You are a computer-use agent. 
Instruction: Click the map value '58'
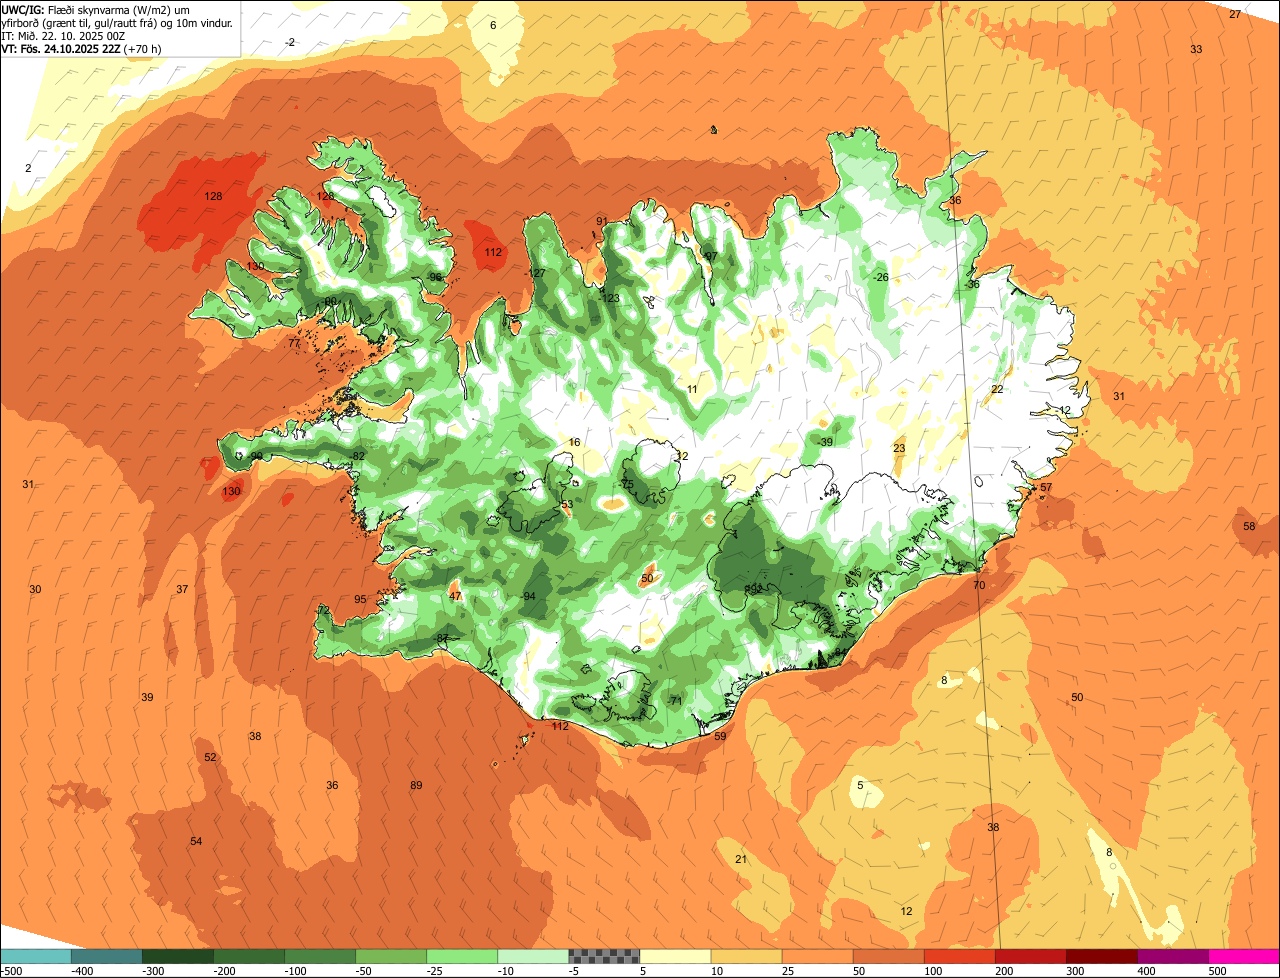[1249, 526]
